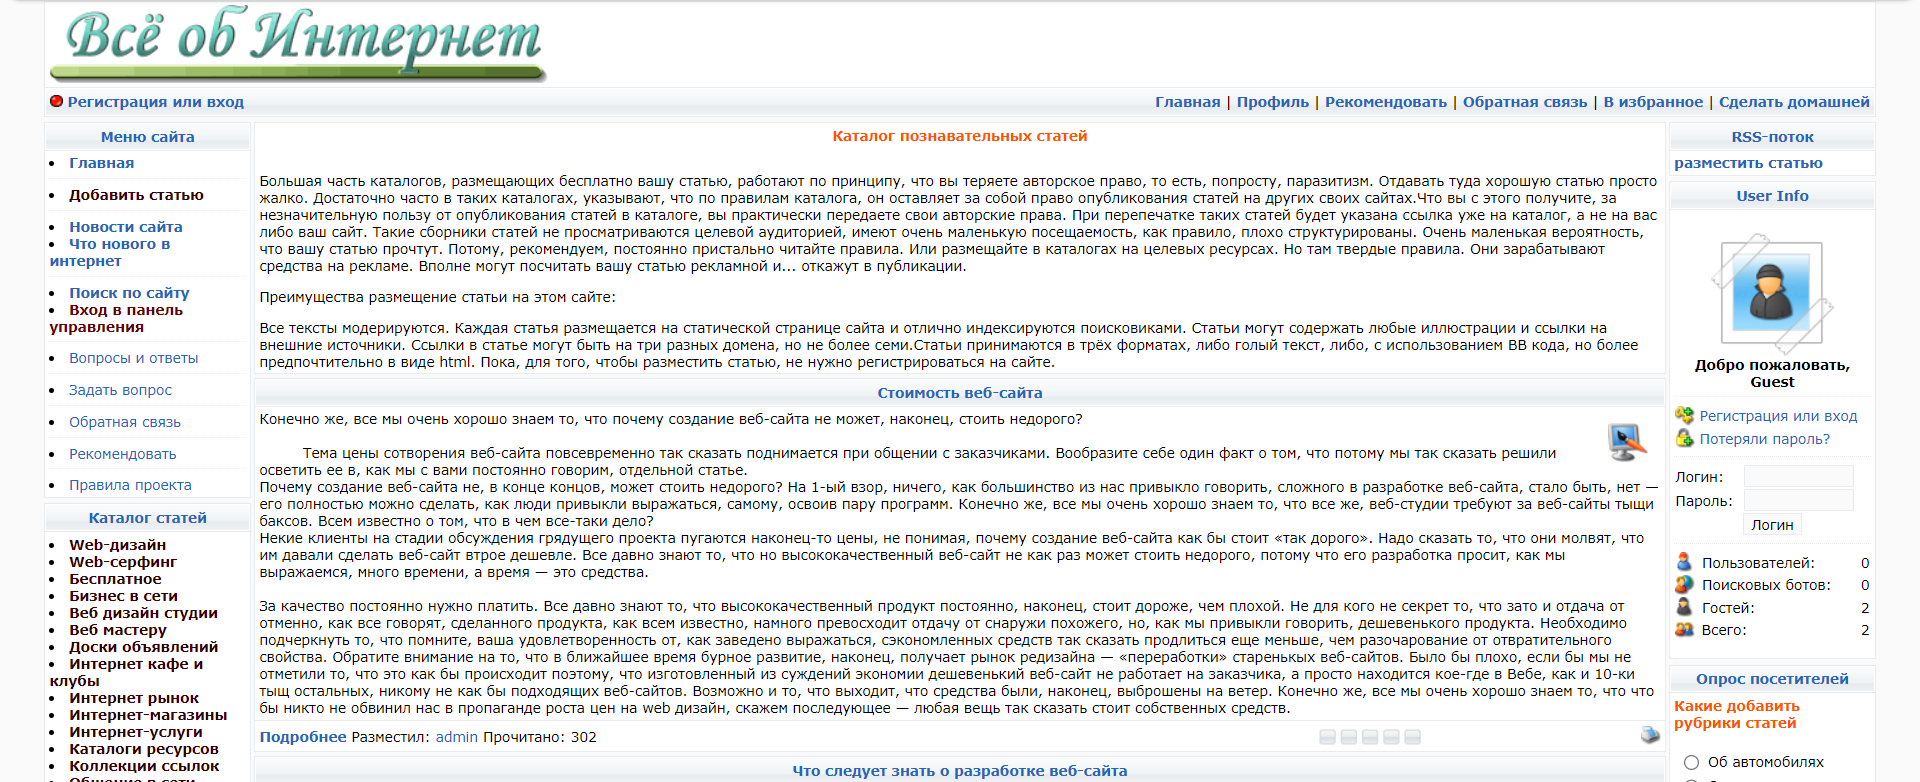Open Новости сайта in the site menu
The height and width of the screenshot is (782, 1920).
click(x=125, y=227)
